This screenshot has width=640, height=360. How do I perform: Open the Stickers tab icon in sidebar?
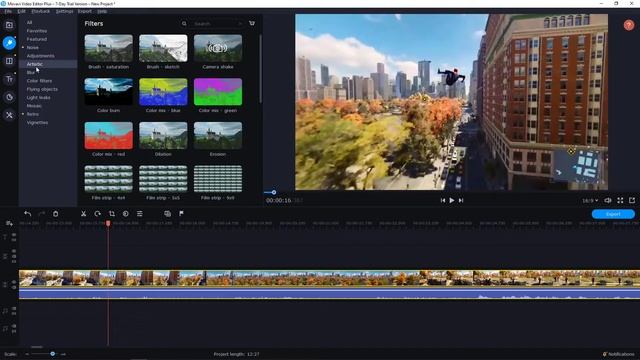point(9,97)
